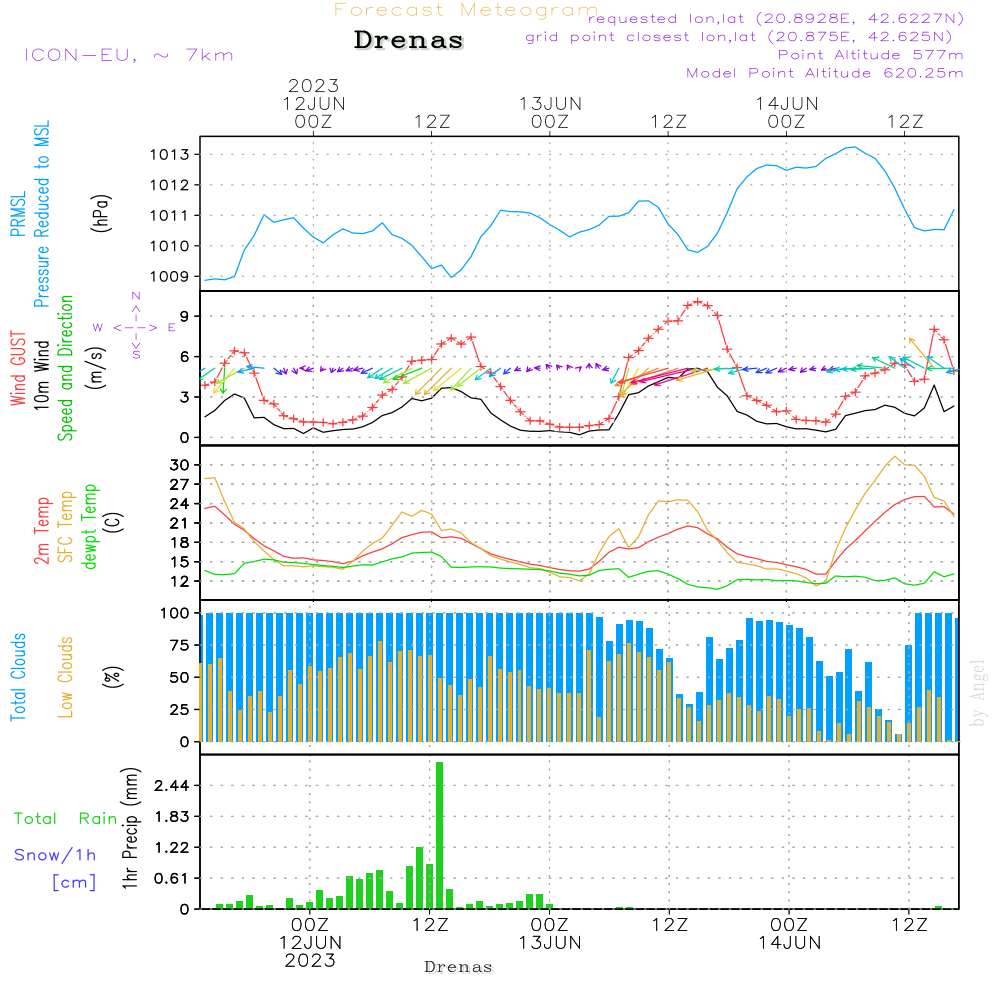Select '12JUN' label above the pressure chart
Viewport: 1000px width, 1000px height.
point(314,104)
